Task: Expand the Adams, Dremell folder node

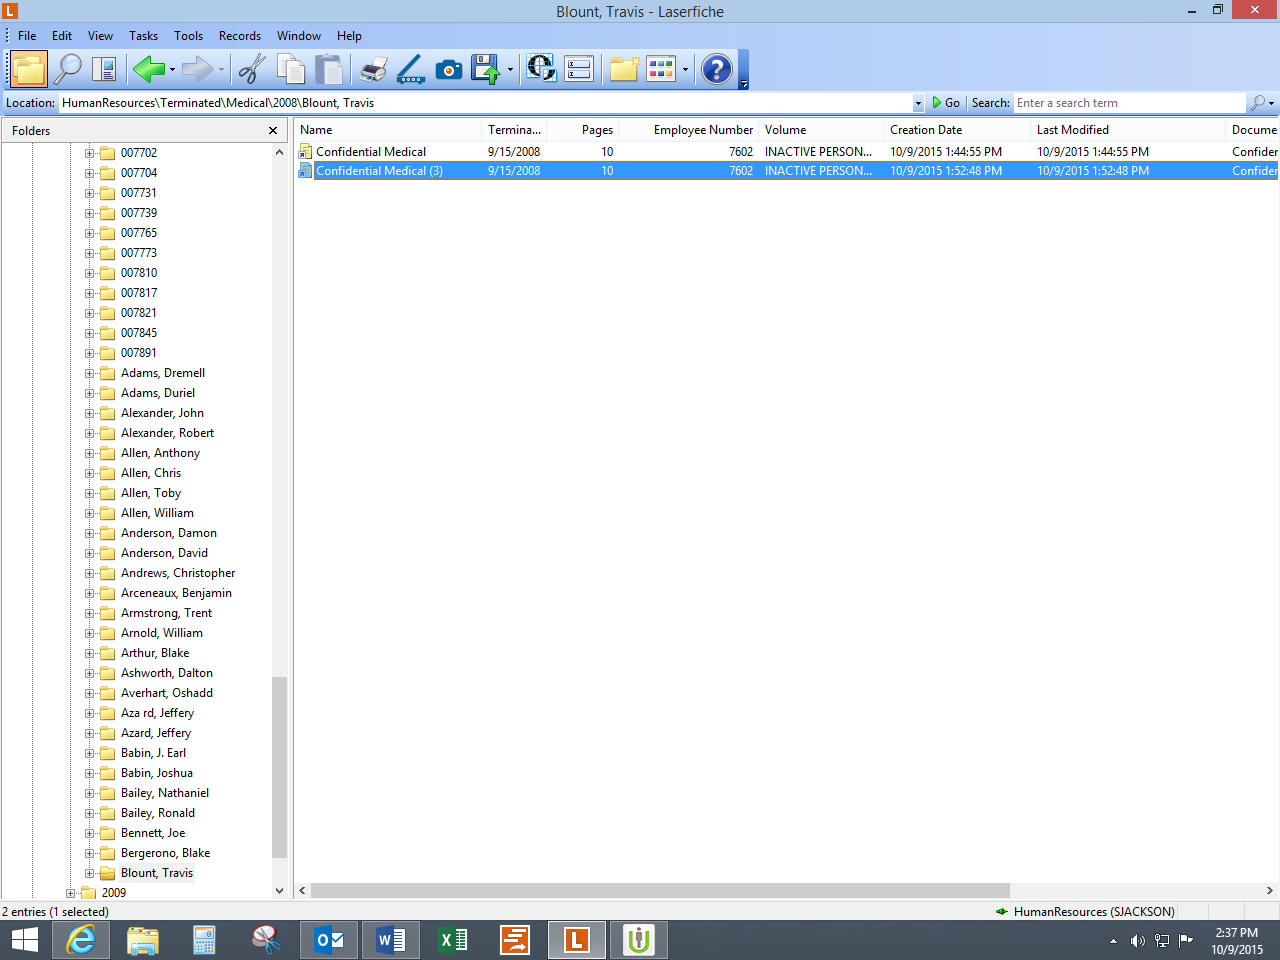Action: pos(89,373)
